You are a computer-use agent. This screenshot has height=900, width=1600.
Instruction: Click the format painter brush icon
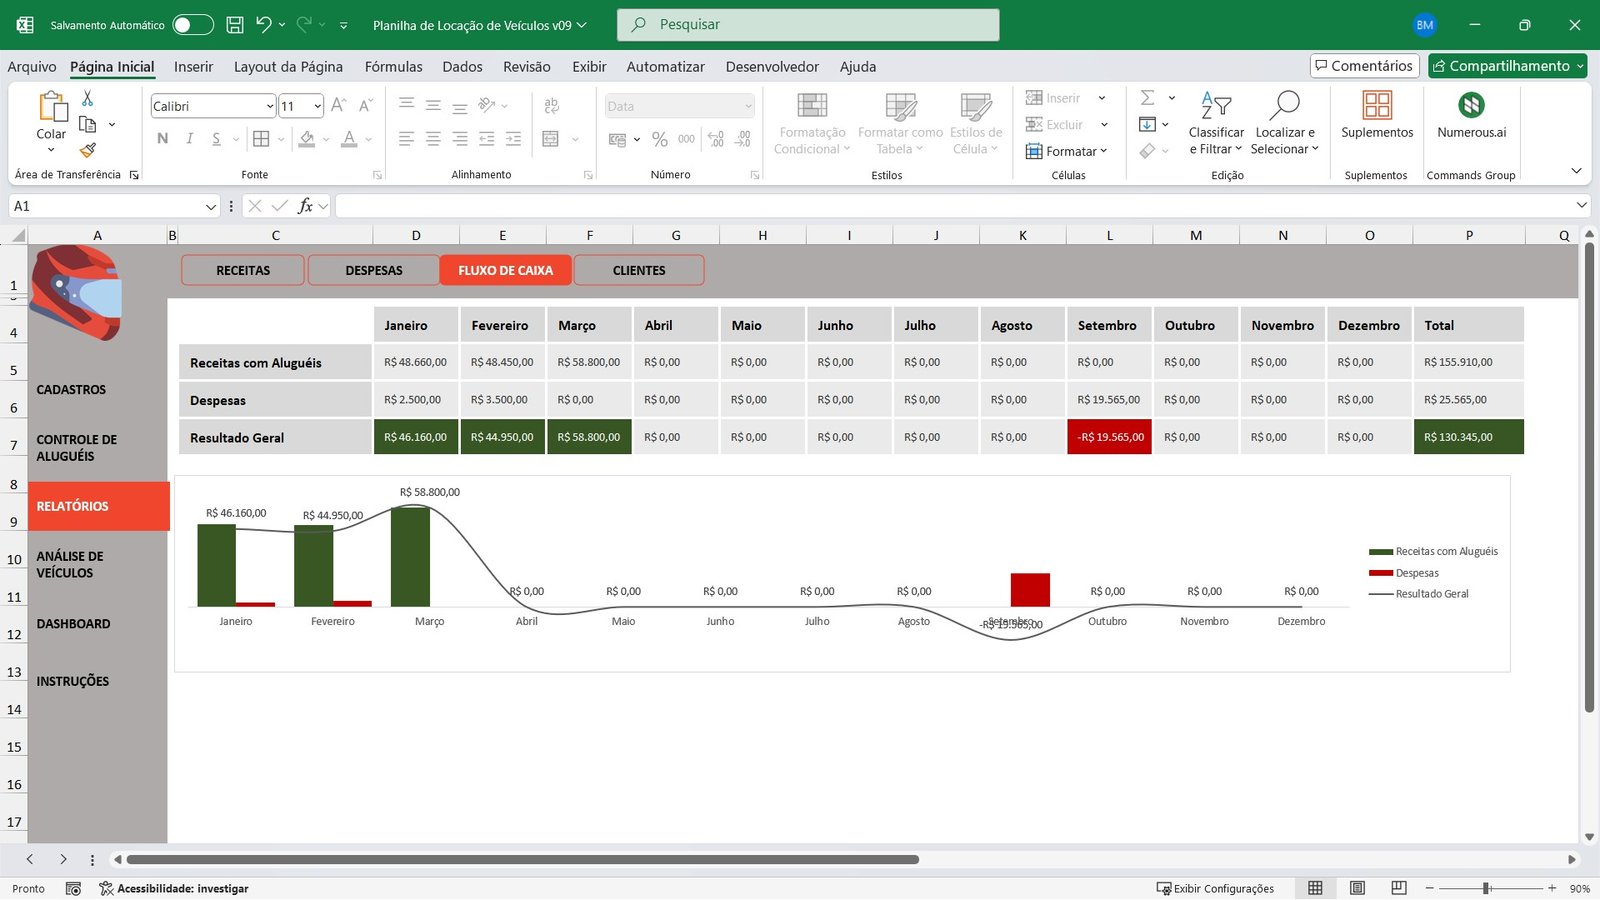[x=88, y=150]
